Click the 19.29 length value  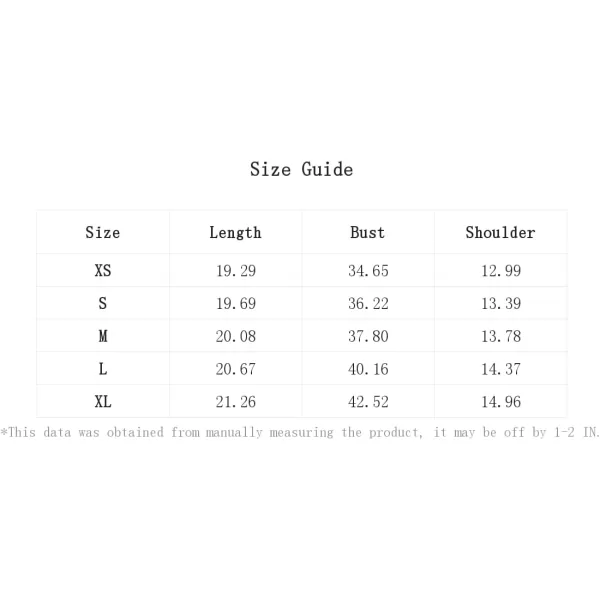coord(235,271)
